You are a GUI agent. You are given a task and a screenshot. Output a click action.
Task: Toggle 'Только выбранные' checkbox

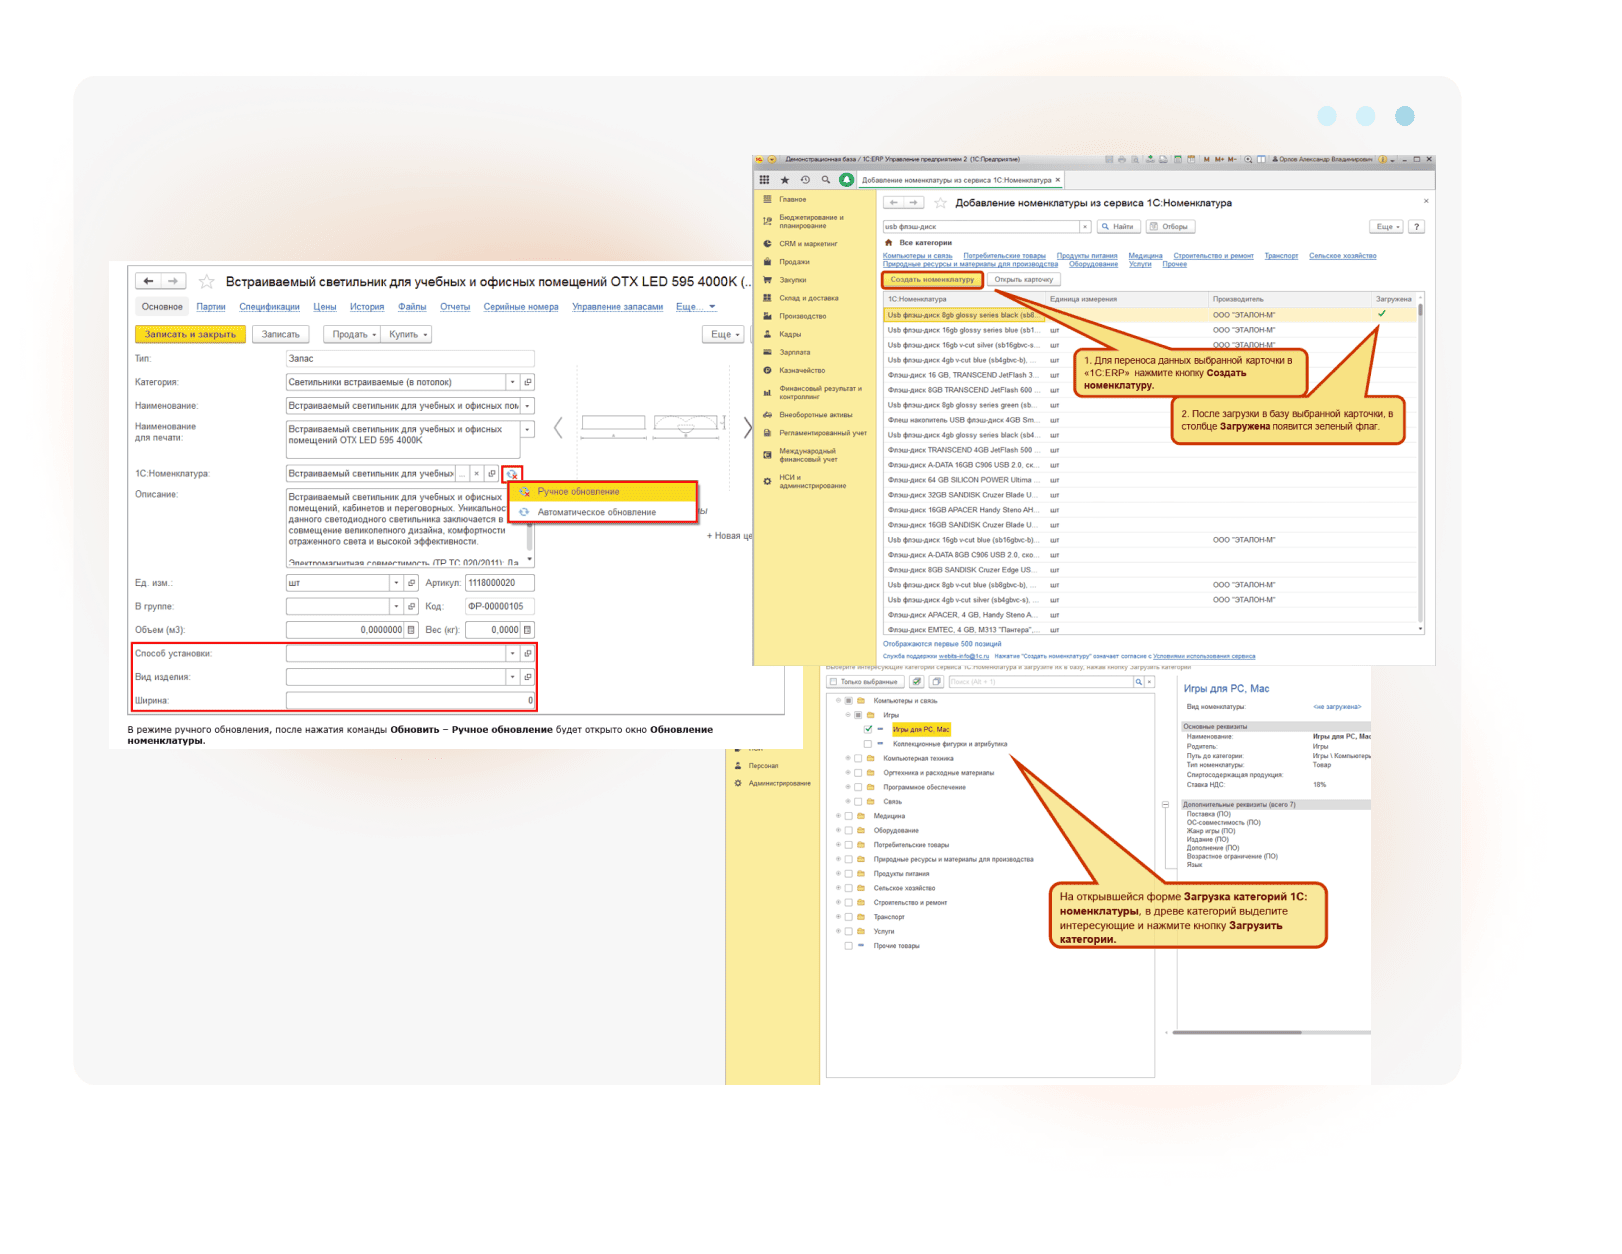(x=833, y=682)
